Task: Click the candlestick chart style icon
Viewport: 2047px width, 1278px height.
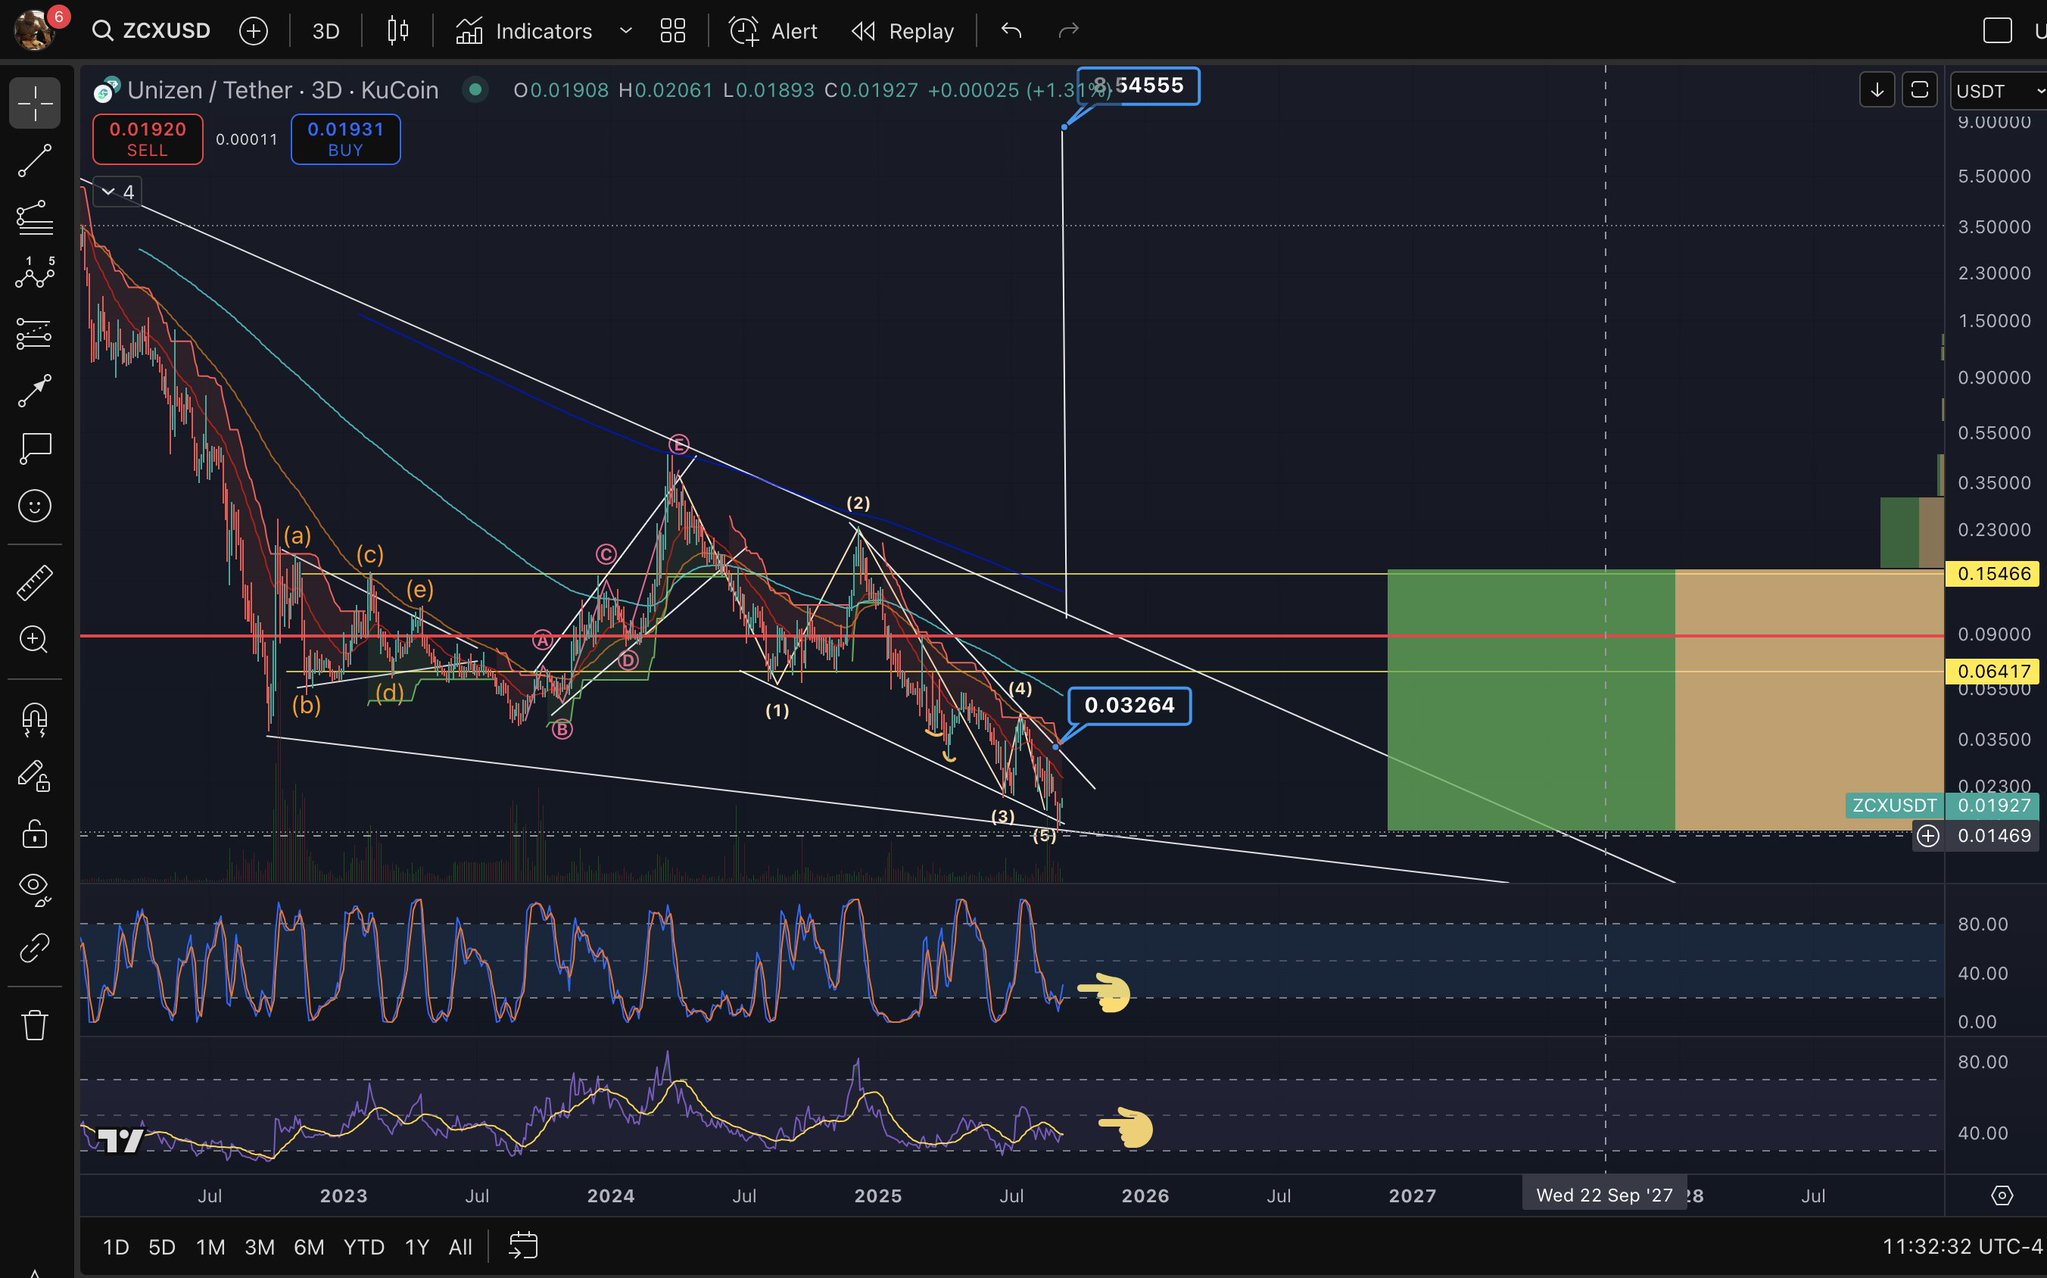Action: tap(397, 31)
